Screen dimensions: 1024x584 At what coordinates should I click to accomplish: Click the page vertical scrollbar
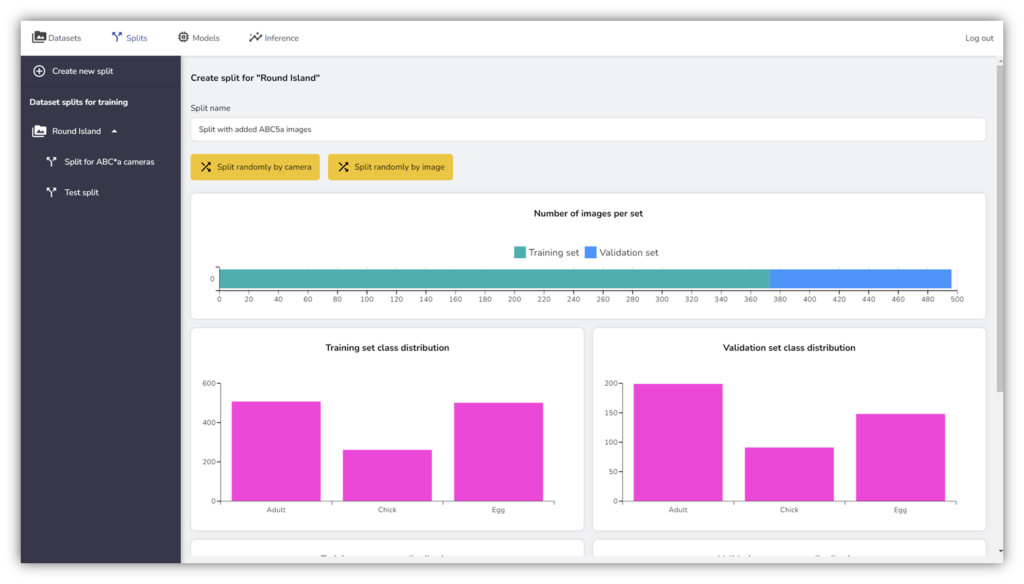click(x=998, y=230)
